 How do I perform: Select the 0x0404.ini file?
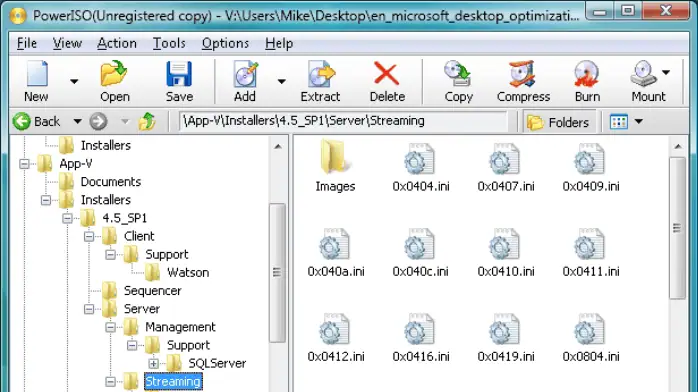coord(421,167)
